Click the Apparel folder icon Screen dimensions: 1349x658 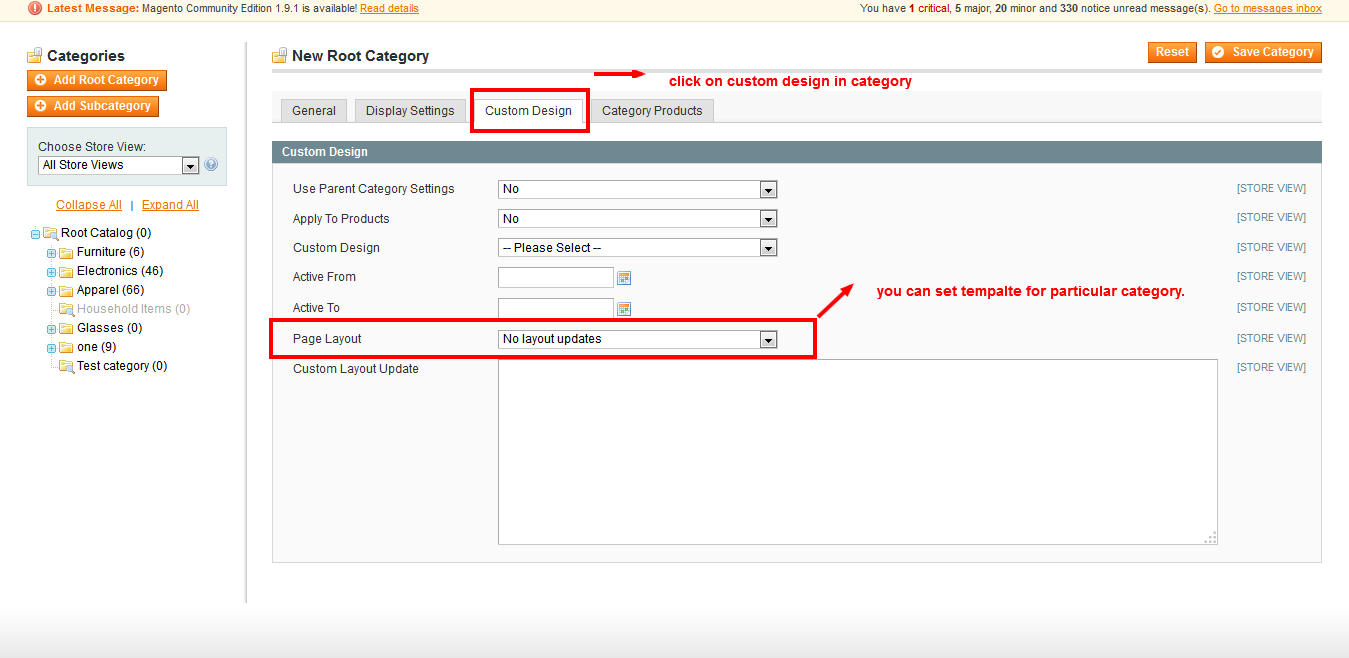click(x=67, y=290)
